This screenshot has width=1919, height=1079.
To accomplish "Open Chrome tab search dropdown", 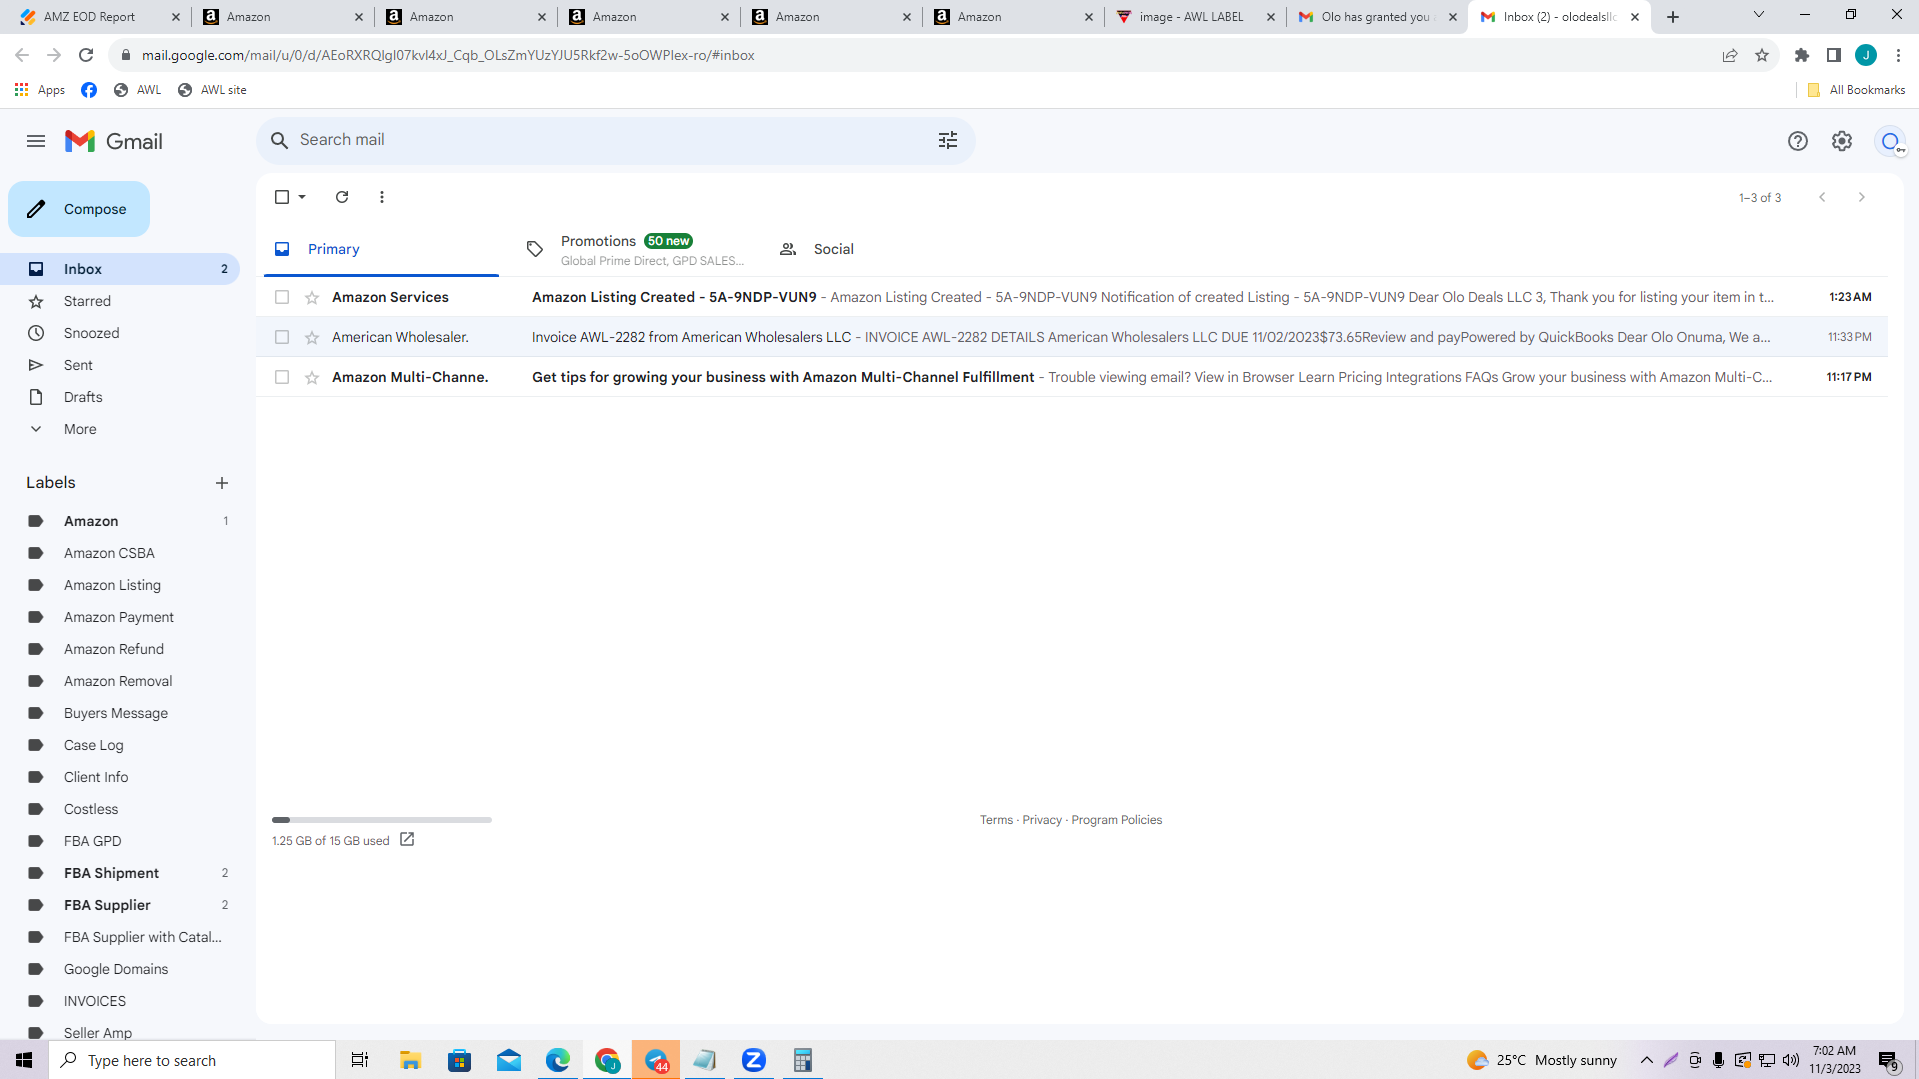I will (1759, 16).
